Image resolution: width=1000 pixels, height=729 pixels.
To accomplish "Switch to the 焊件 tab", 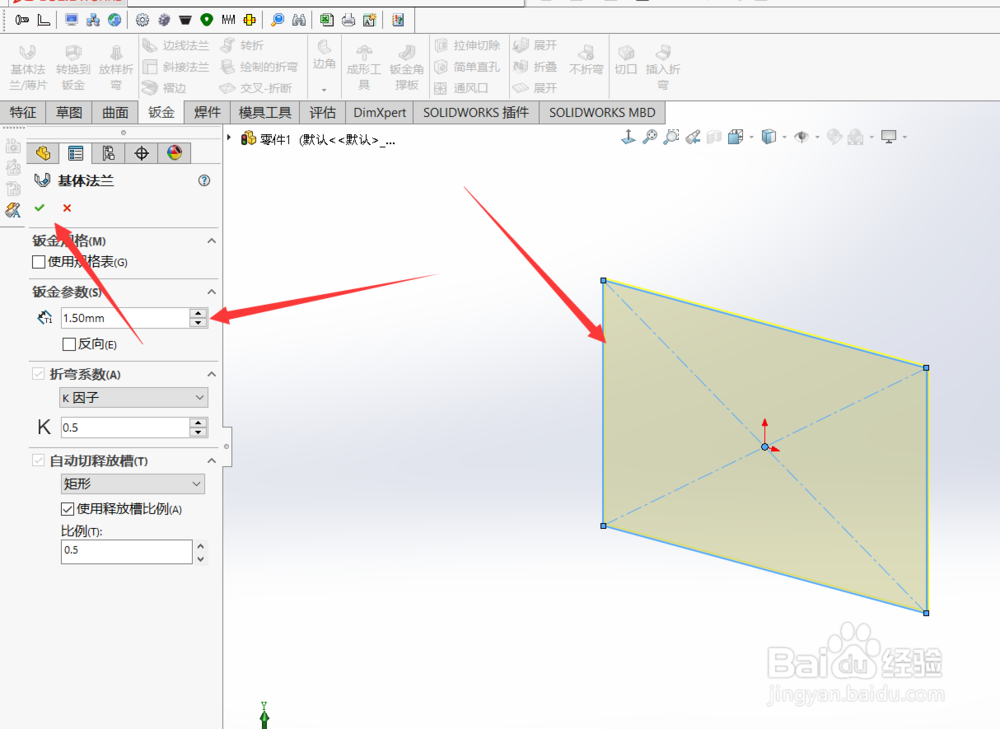I will click(207, 112).
